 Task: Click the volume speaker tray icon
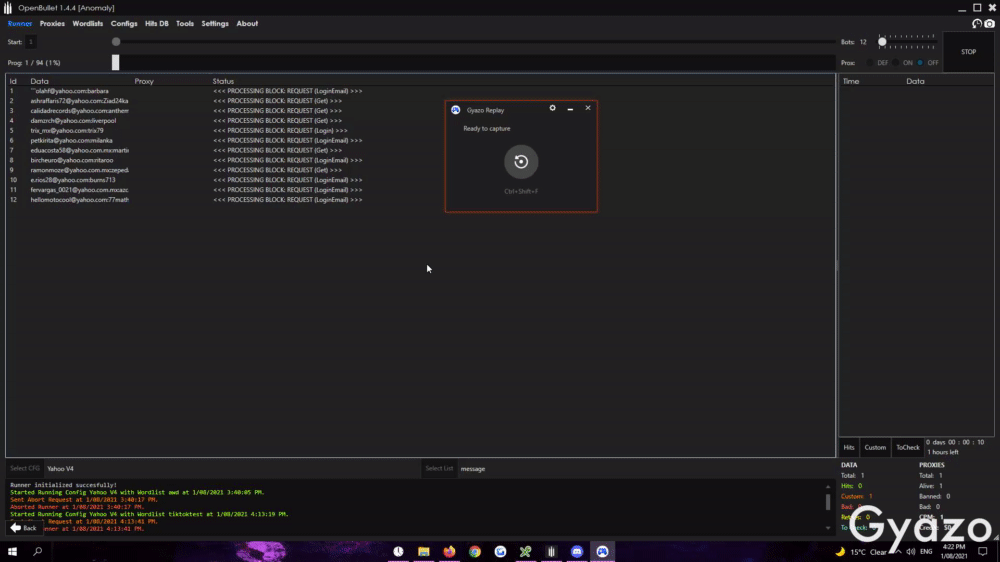(911, 552)
